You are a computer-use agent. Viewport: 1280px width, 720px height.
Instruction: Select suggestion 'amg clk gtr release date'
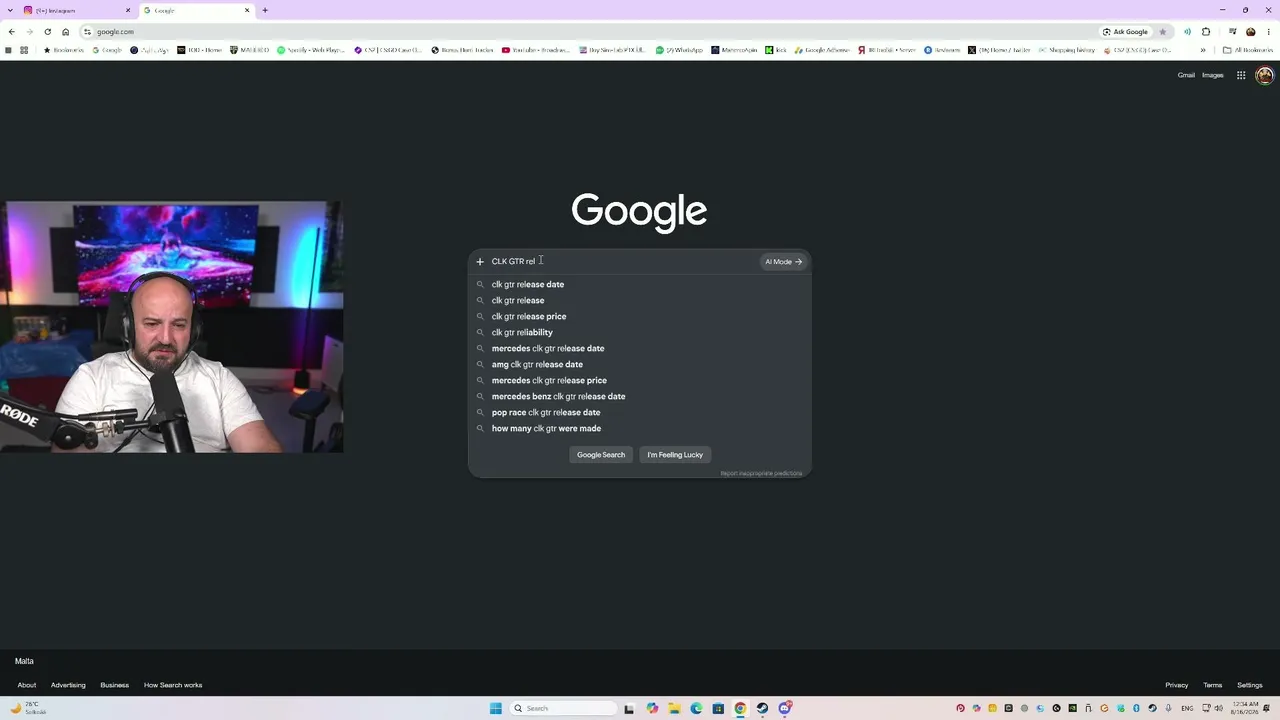click(x=640, y=365)
